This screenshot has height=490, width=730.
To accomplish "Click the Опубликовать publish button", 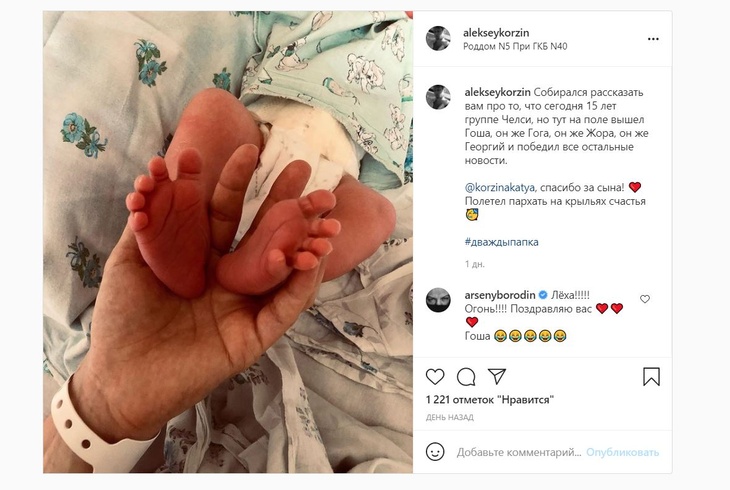I will [622, 452].
